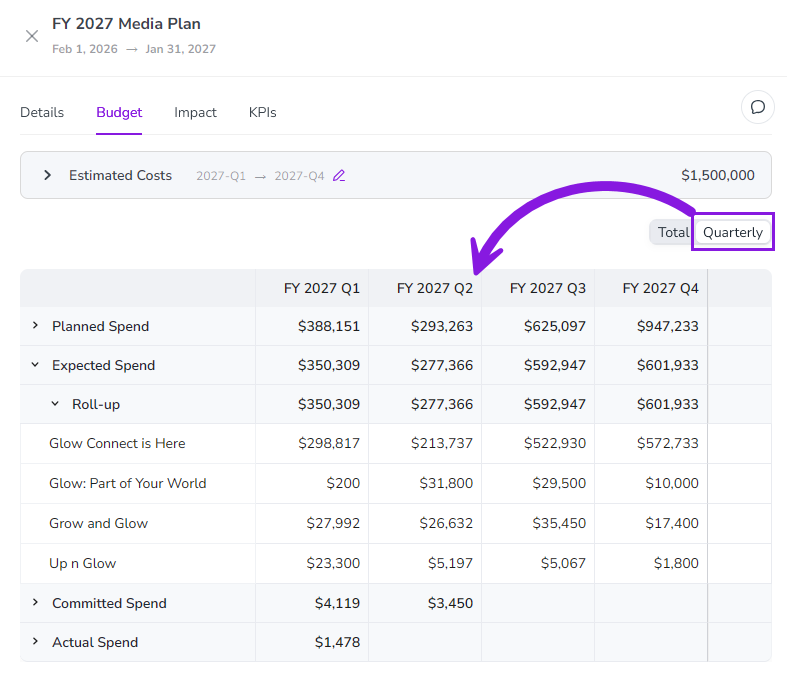Select the Glow: Part of Your World label

(x=127, y=483)
